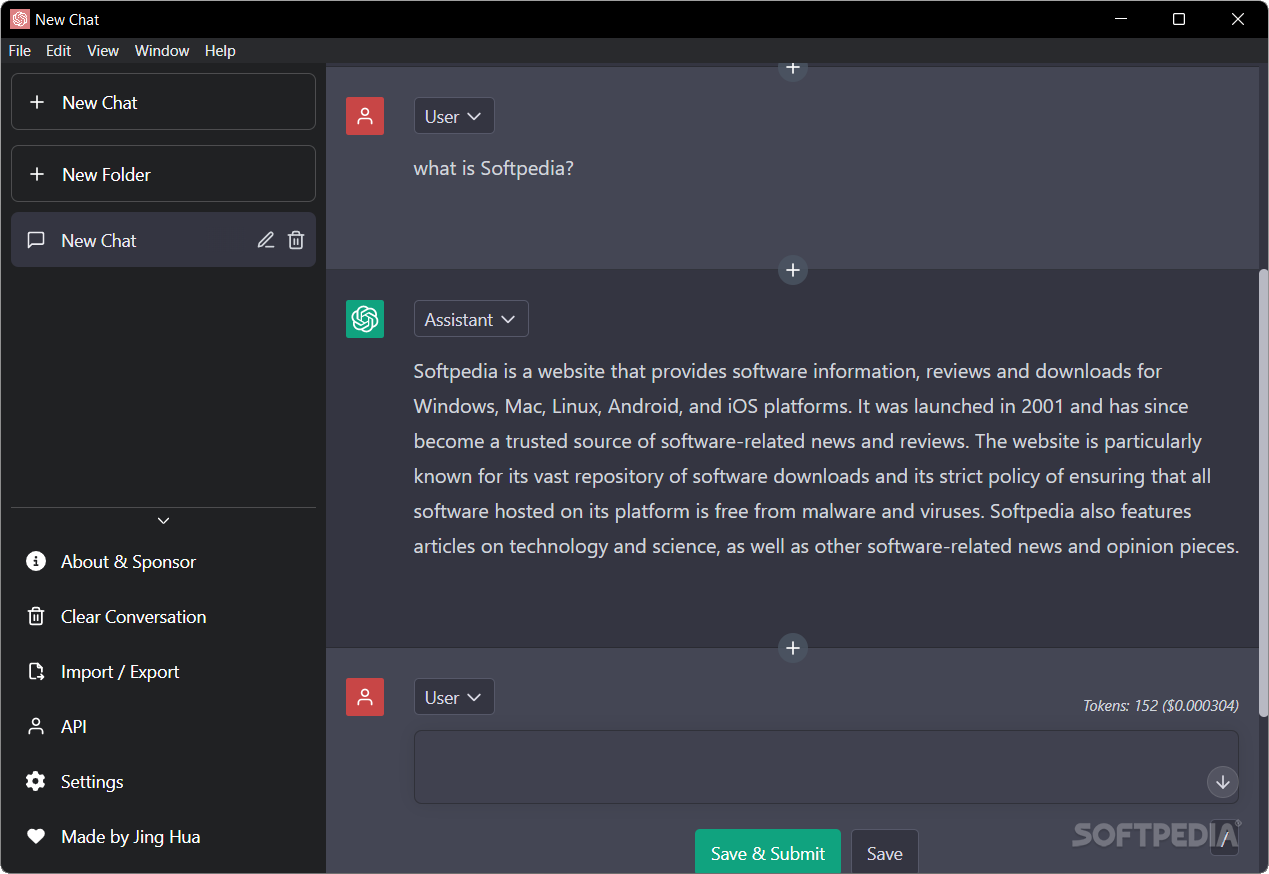This screenshot has height=874, width=1269.
Task: Open the File menu
Action: tap(19, 51)
